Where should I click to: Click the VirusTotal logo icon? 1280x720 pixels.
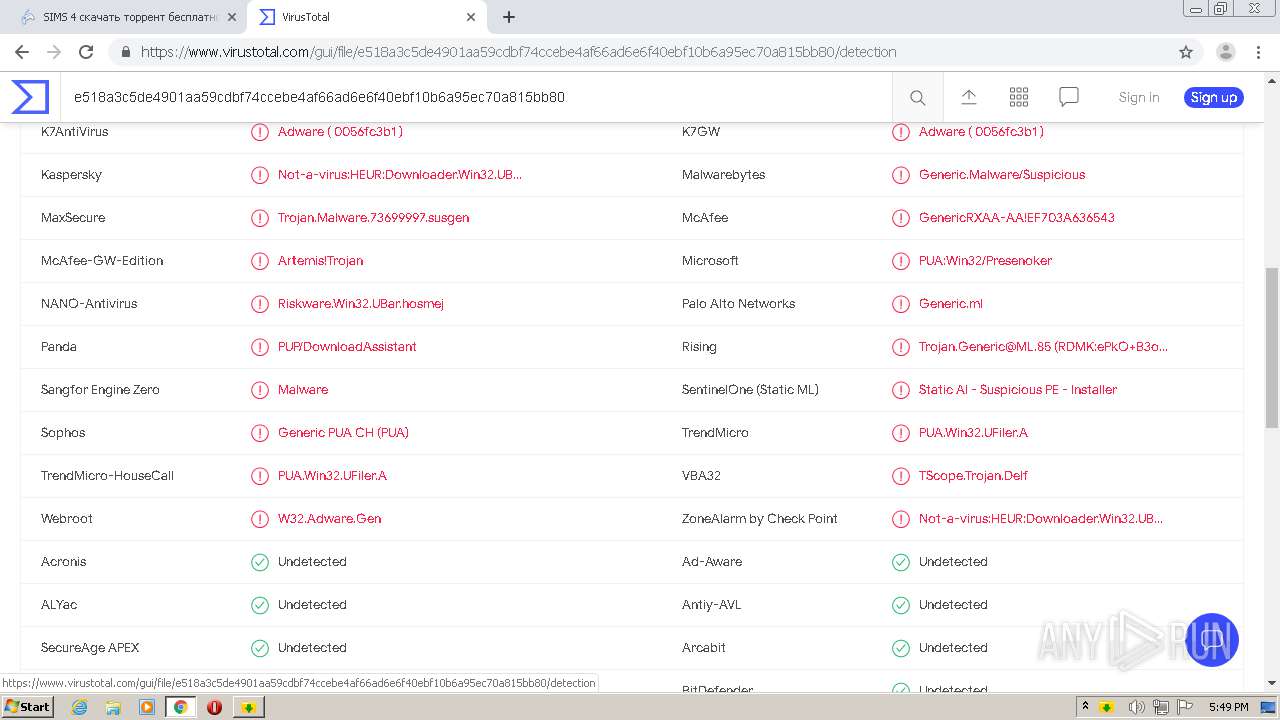30,97
